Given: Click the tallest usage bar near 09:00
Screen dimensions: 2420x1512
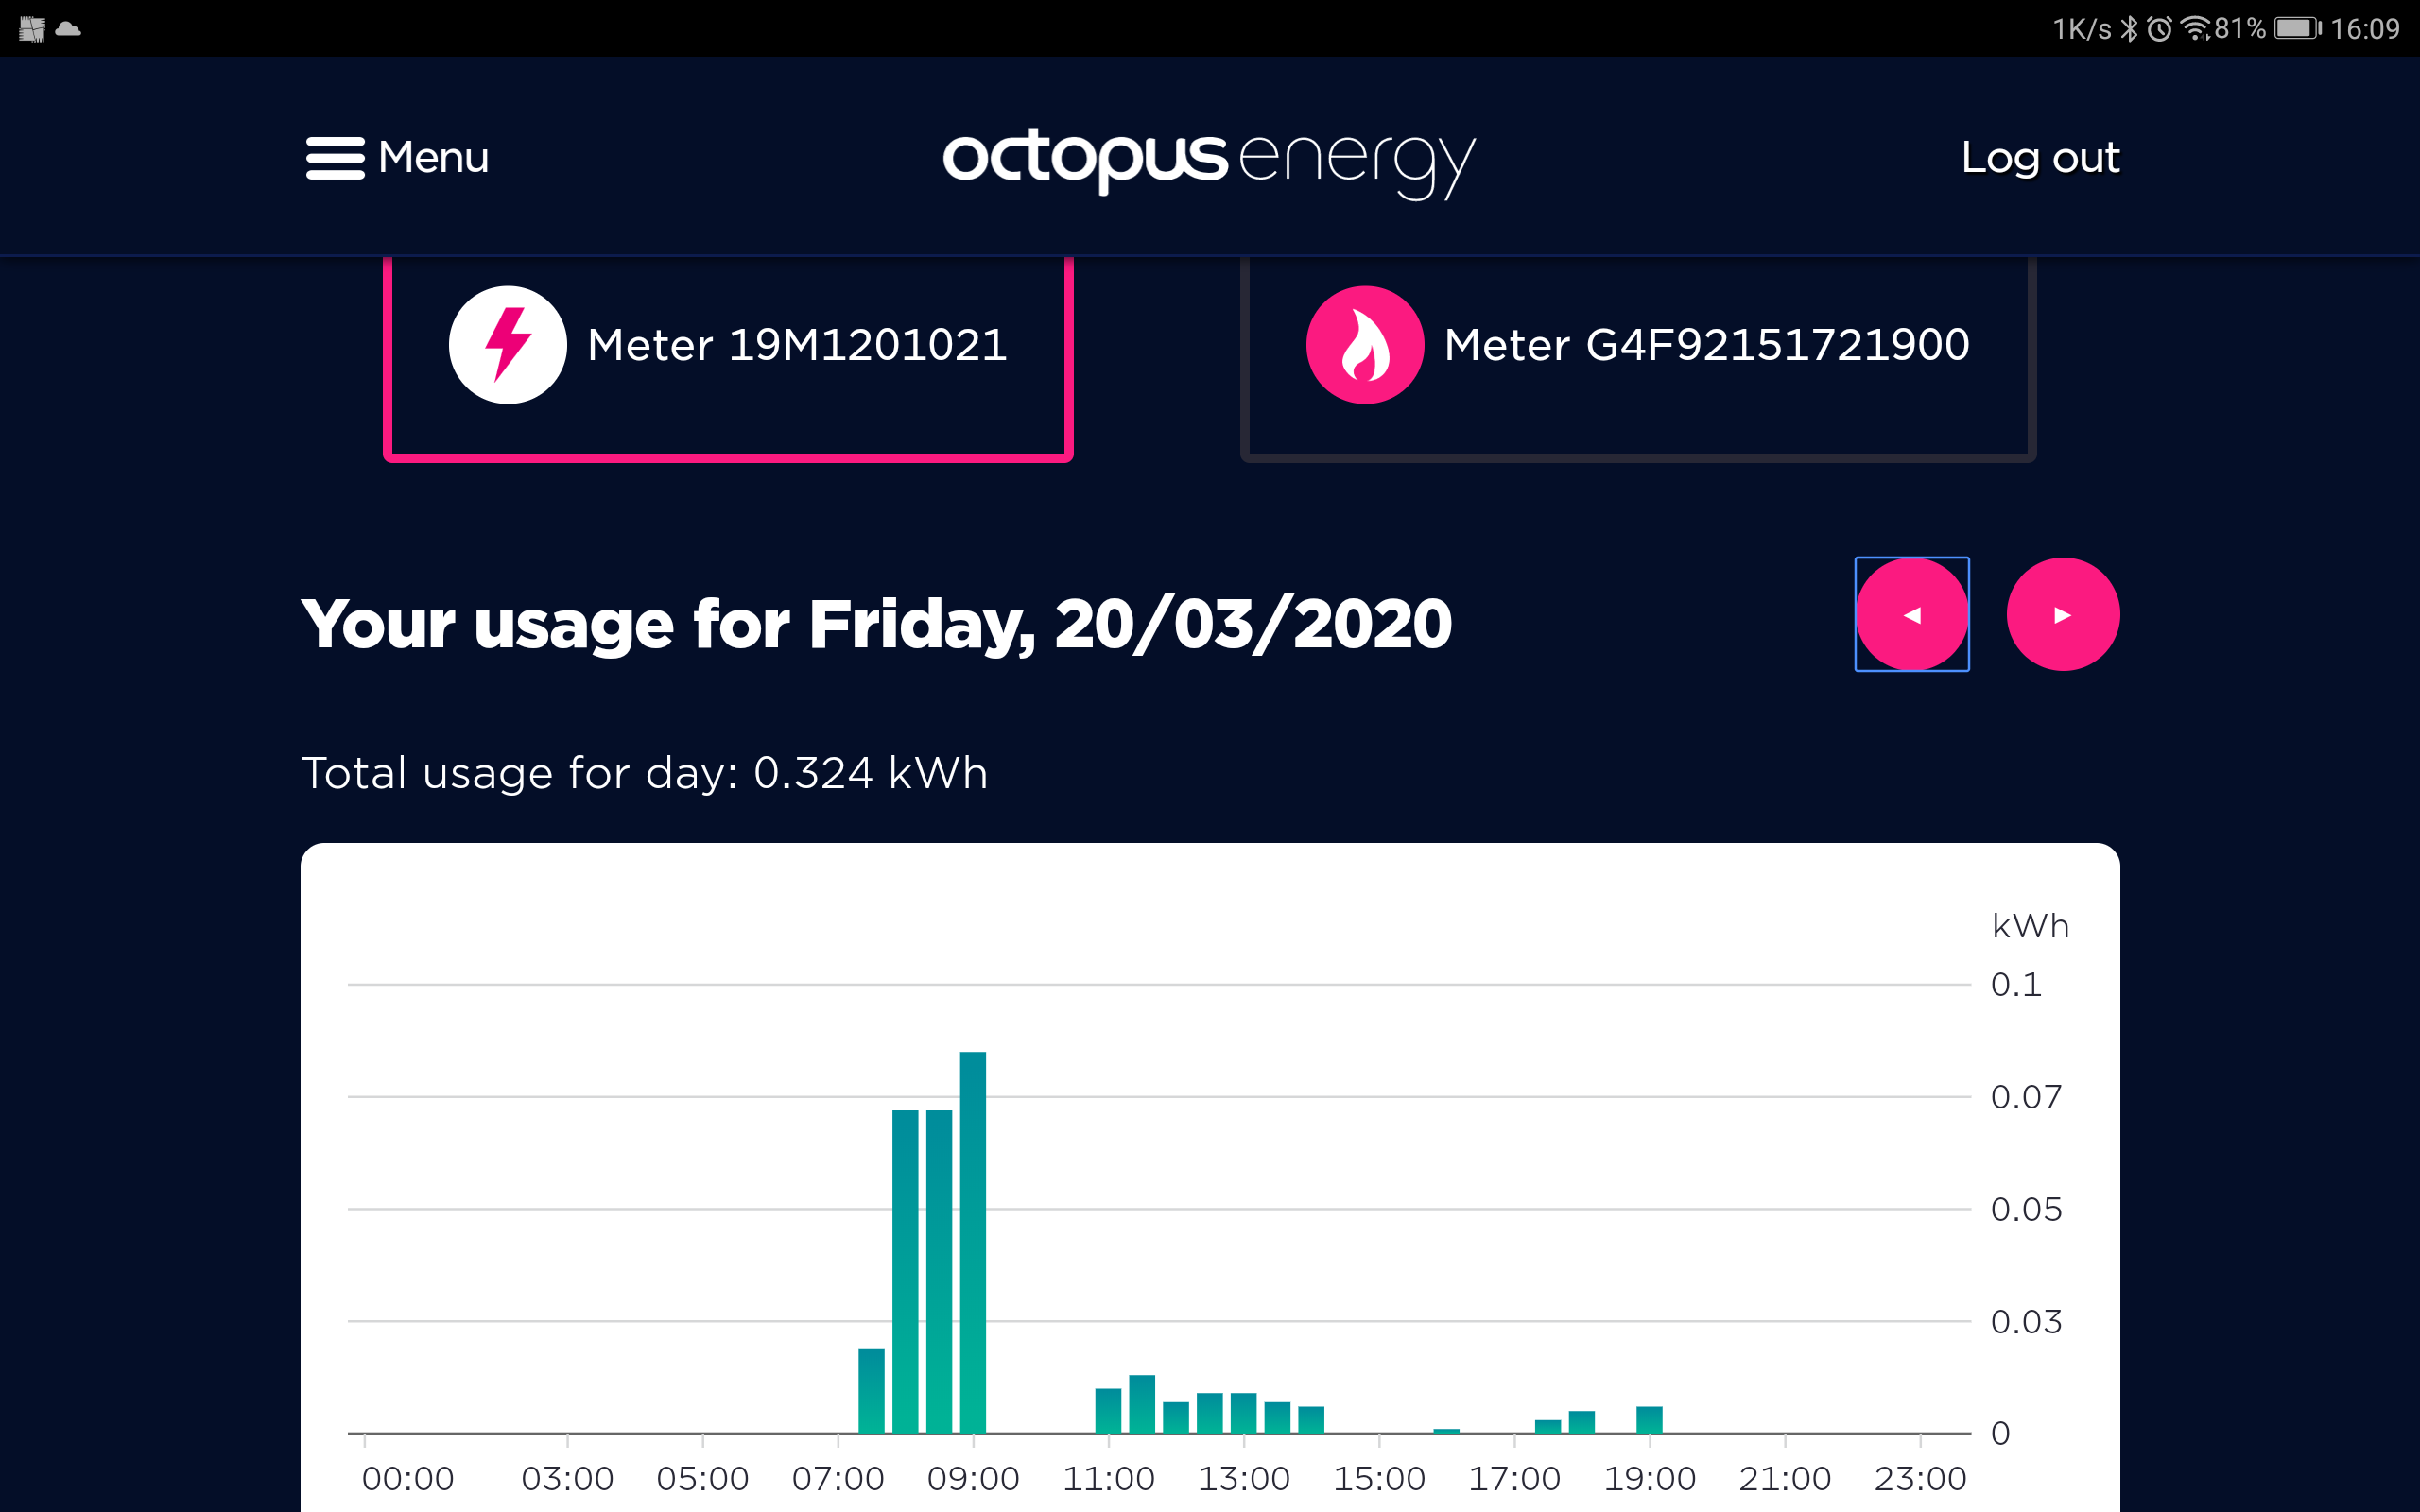Looking at the screenshot, I should (x=973, y=1242).
